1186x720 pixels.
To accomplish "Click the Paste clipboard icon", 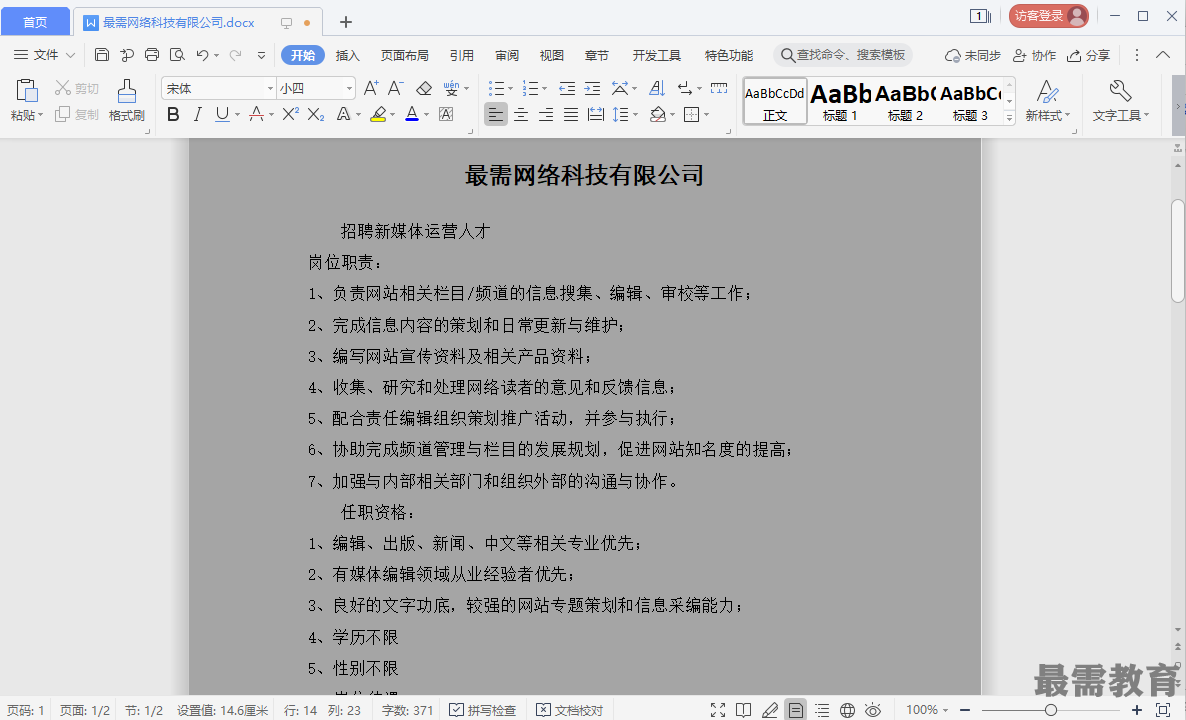I will 26,91.
